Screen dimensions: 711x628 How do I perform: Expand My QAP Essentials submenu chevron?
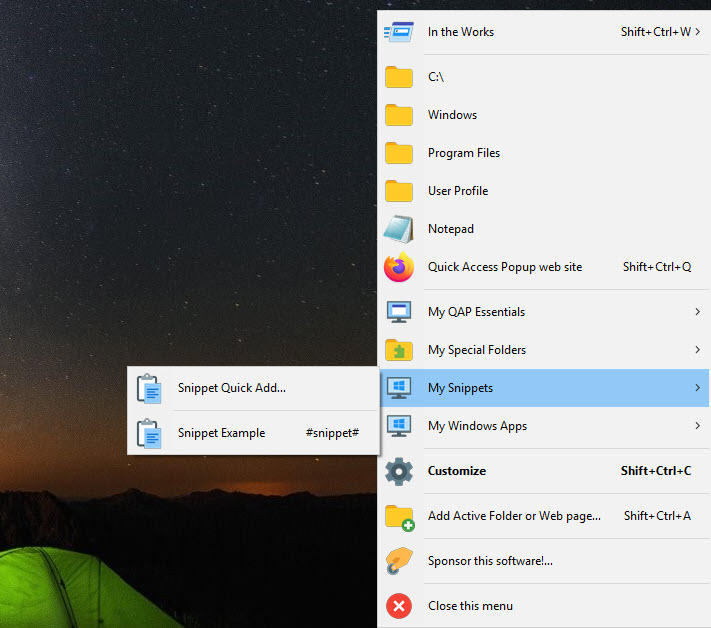coord(698,312)
